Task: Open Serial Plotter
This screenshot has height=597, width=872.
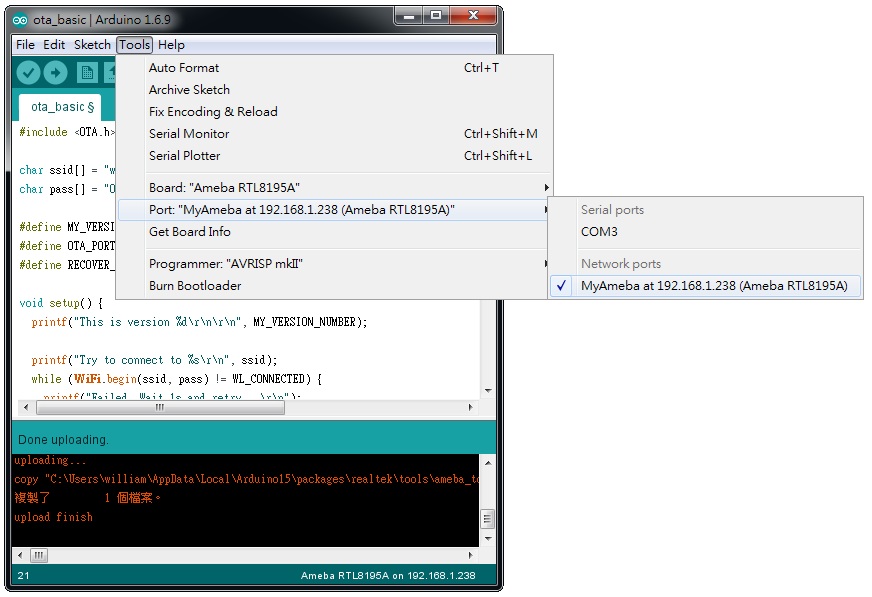Action: [334, 156]
